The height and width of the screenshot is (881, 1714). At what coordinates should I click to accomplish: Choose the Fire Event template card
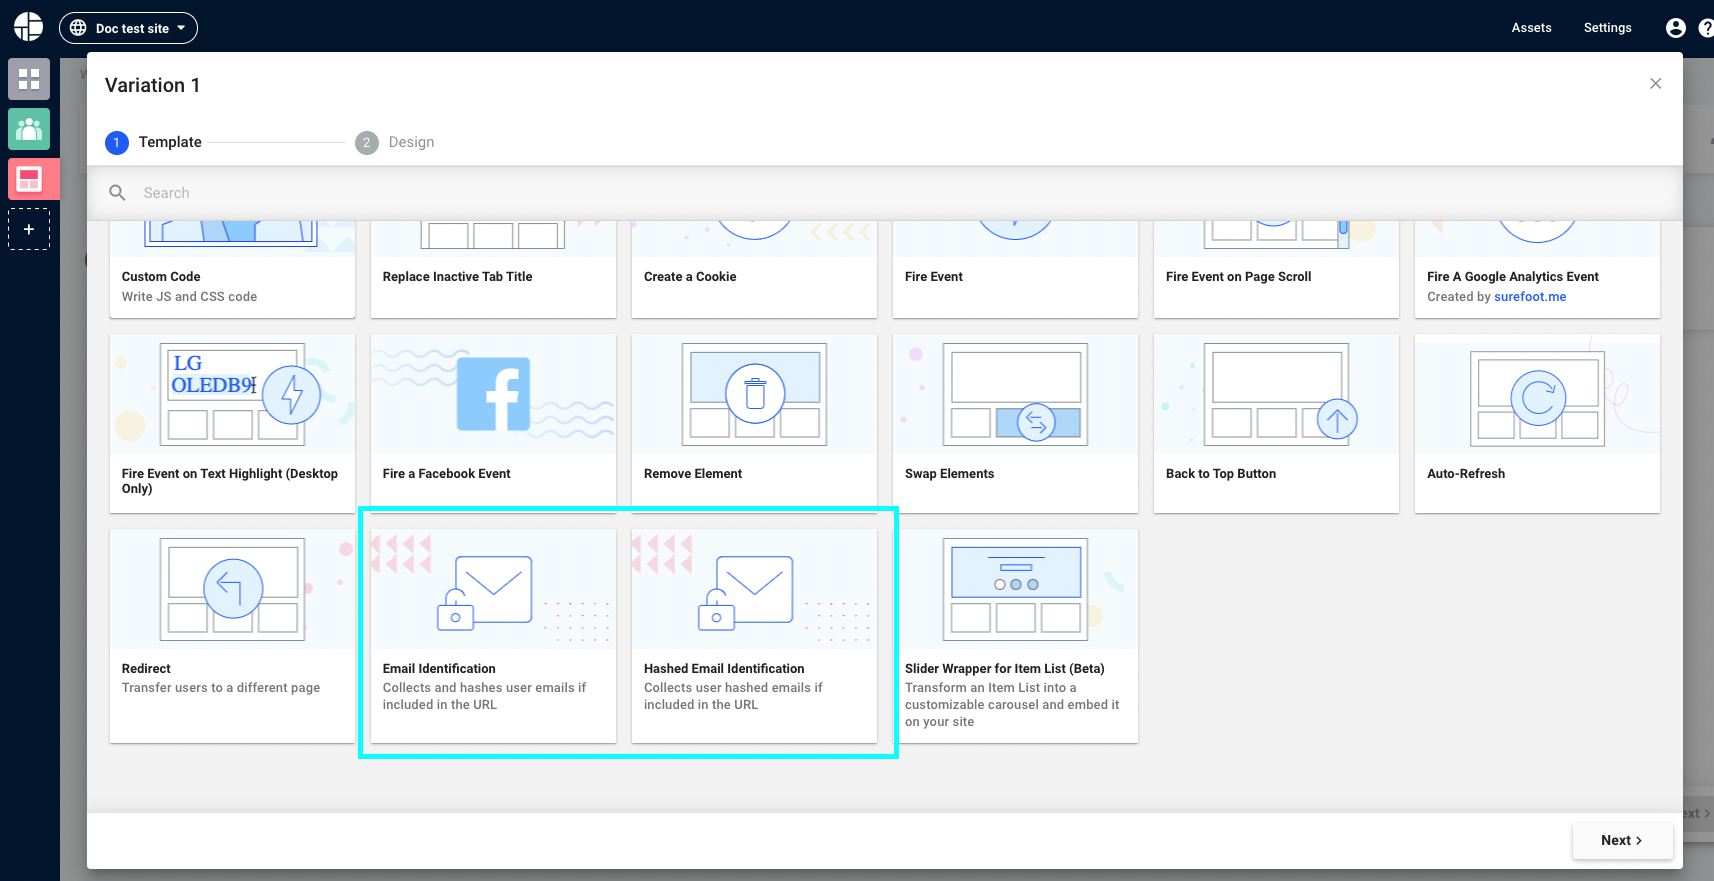(1015, 269)
